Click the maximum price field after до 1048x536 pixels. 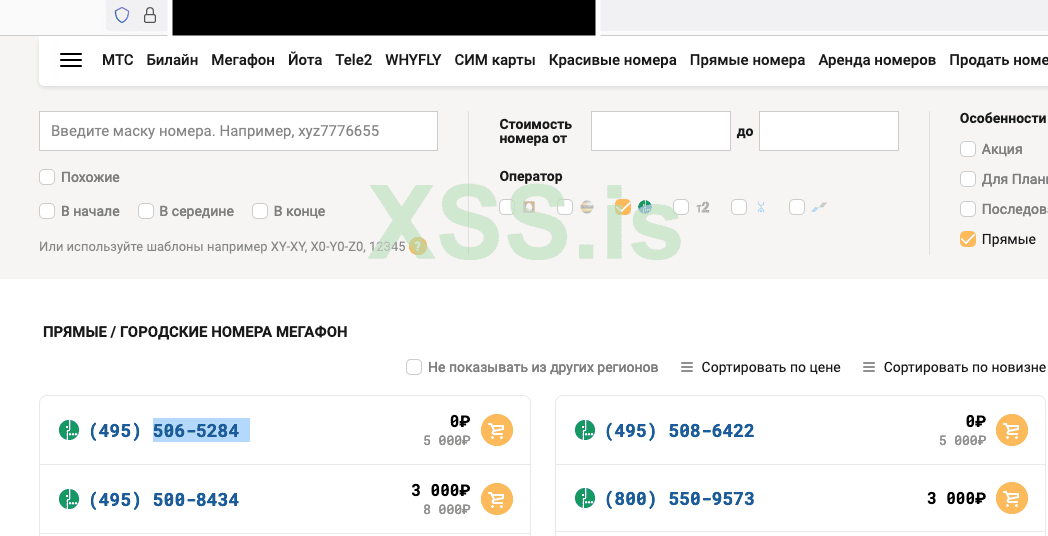pyautogui.click(x=829, y=131)
